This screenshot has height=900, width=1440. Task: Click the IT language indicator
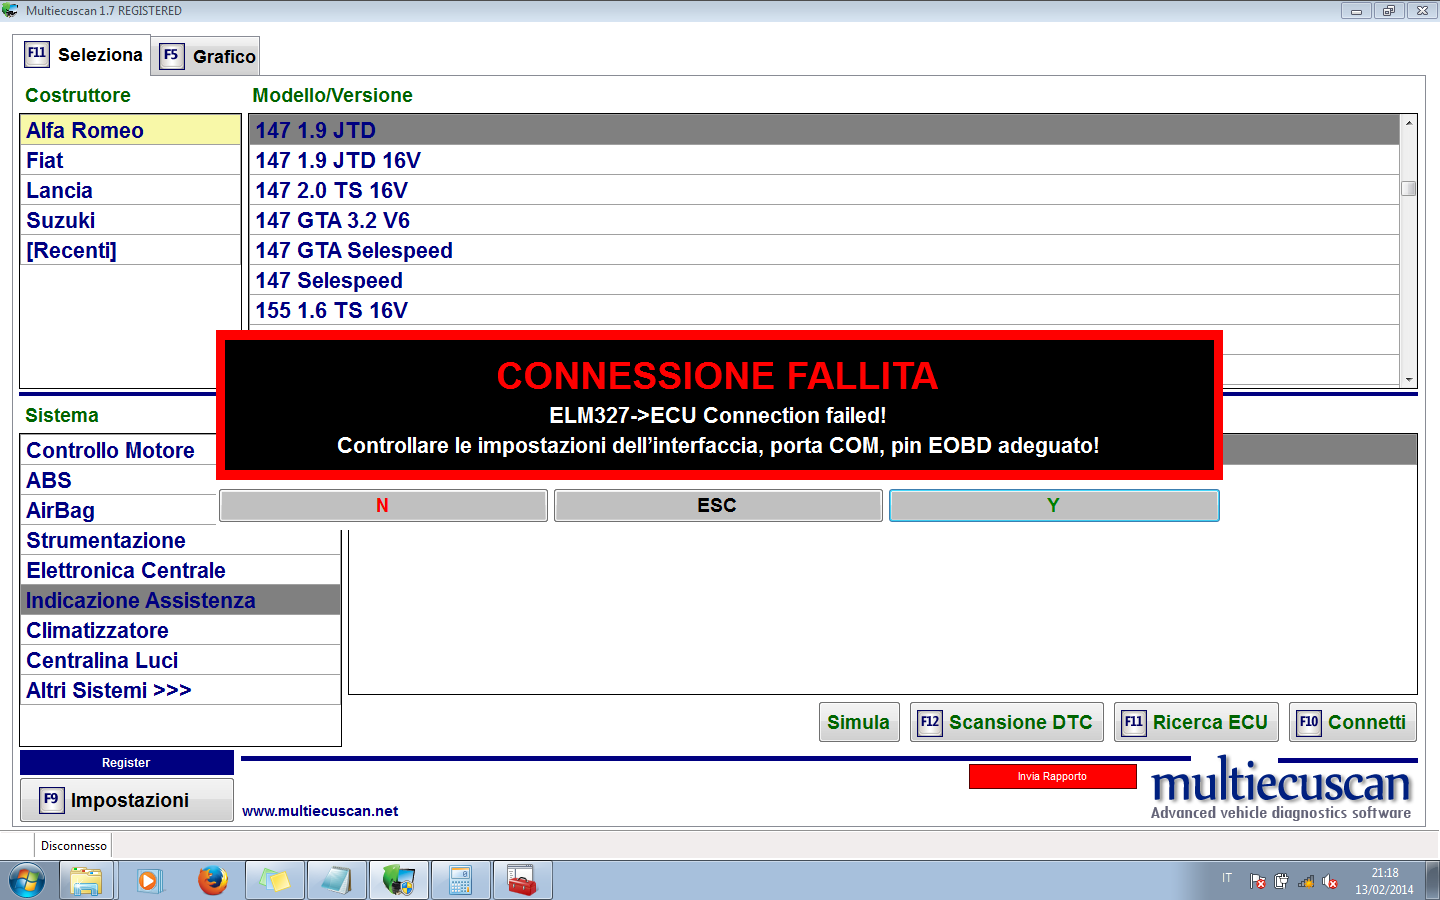(1227, 878)
